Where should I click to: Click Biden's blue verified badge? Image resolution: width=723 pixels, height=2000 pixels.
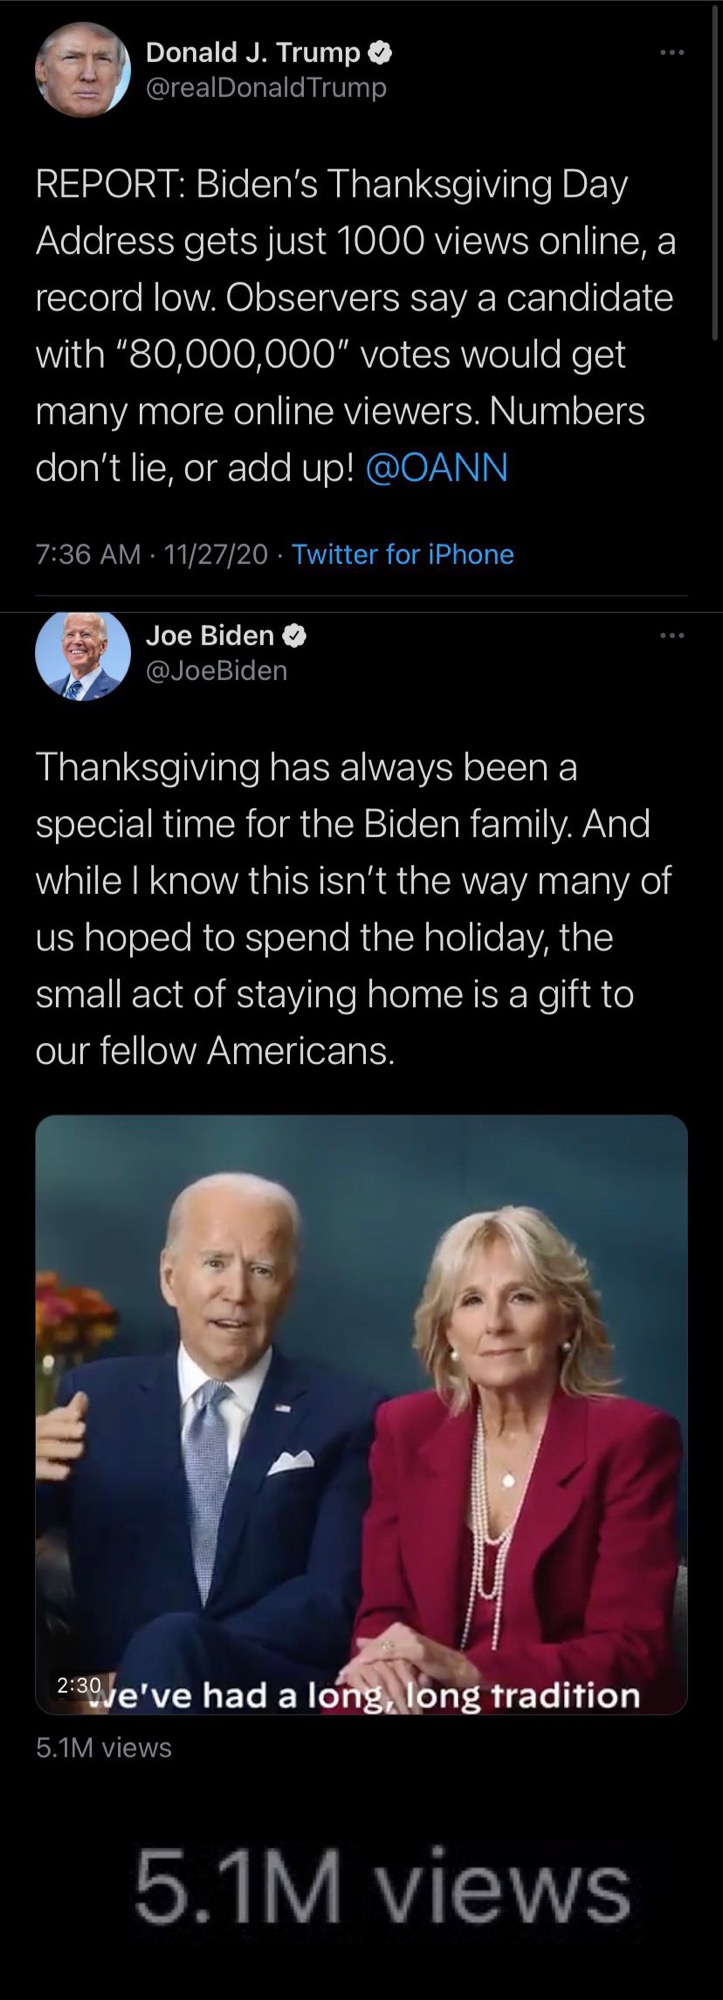296,635
